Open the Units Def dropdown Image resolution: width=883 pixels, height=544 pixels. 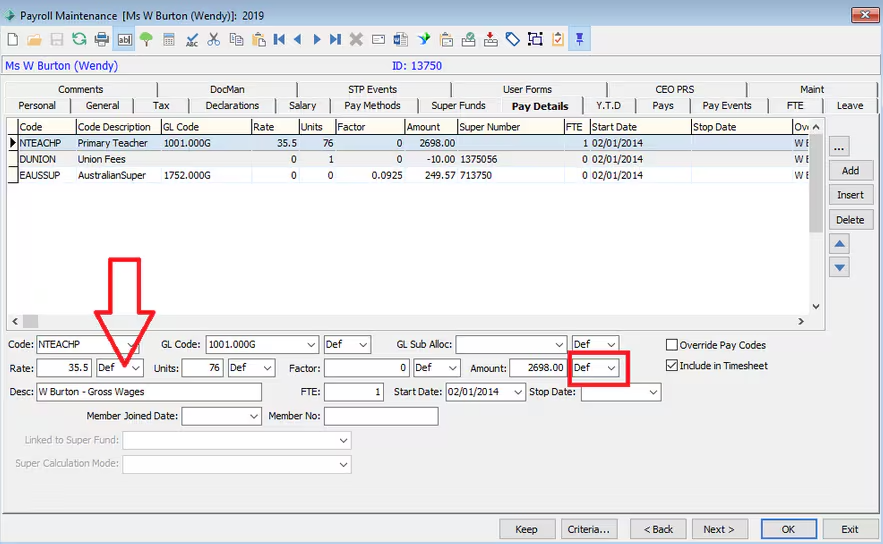[267, 368]
